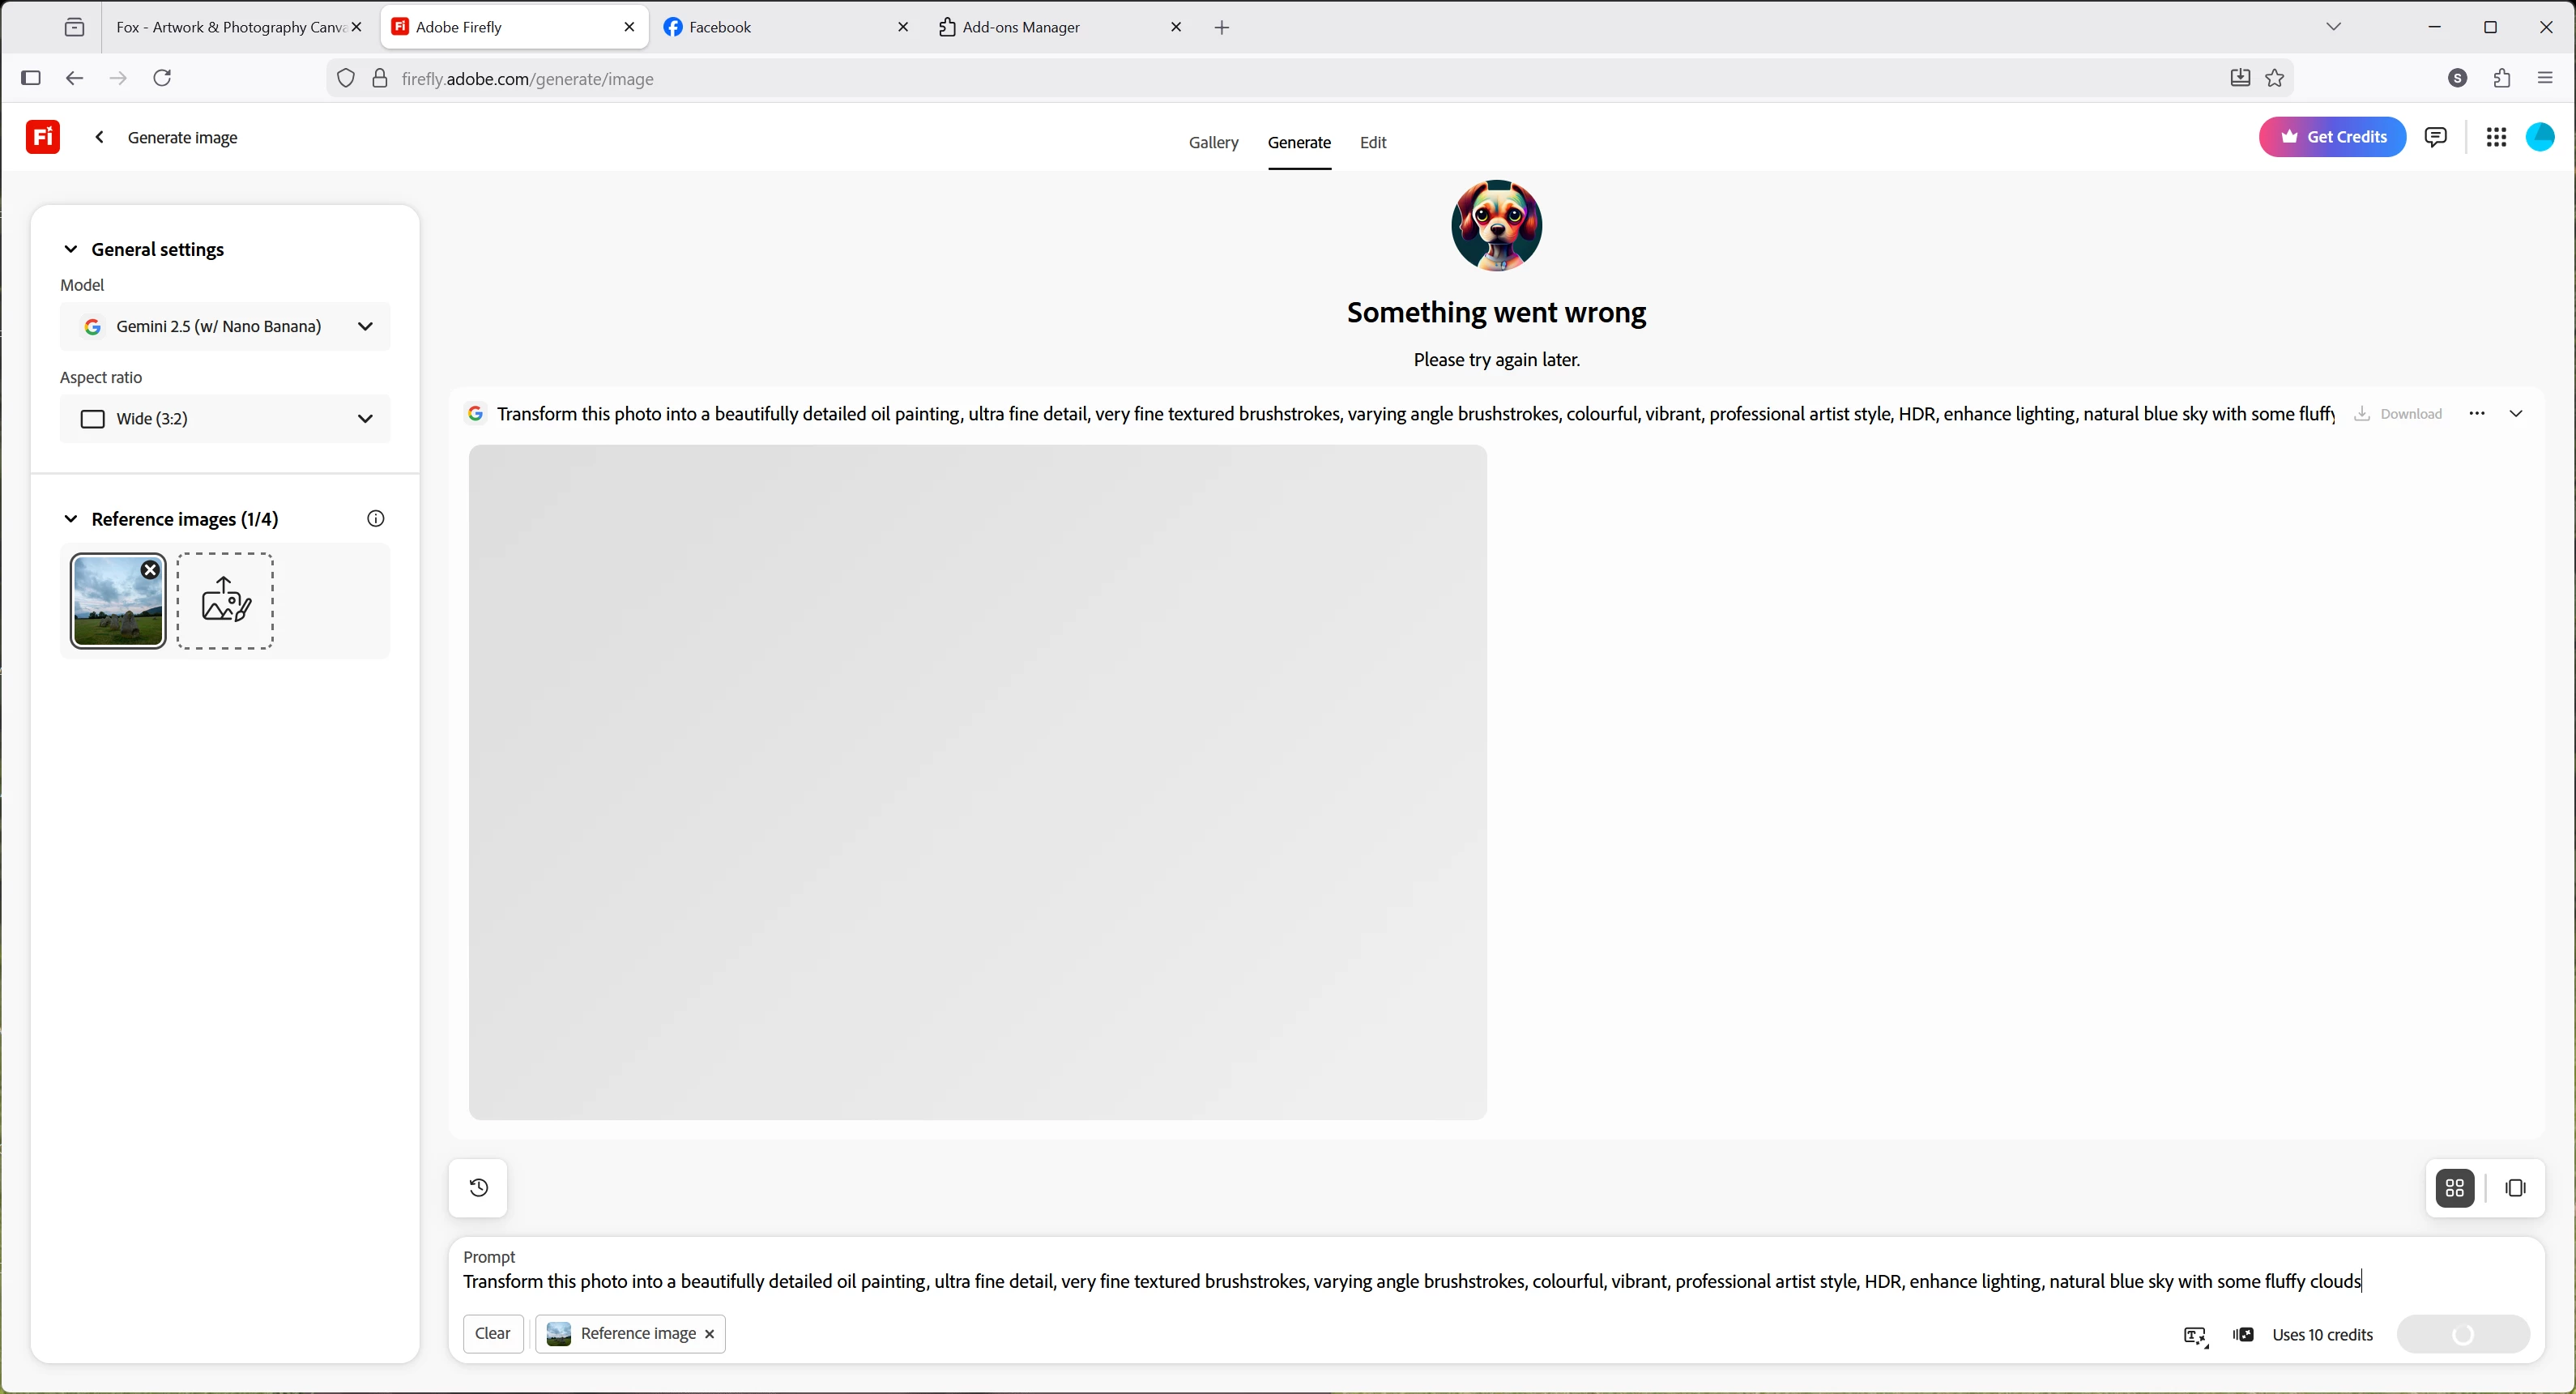Click the Get Credits button
2576x1394 pixels.
click(x=2332, y=137)
